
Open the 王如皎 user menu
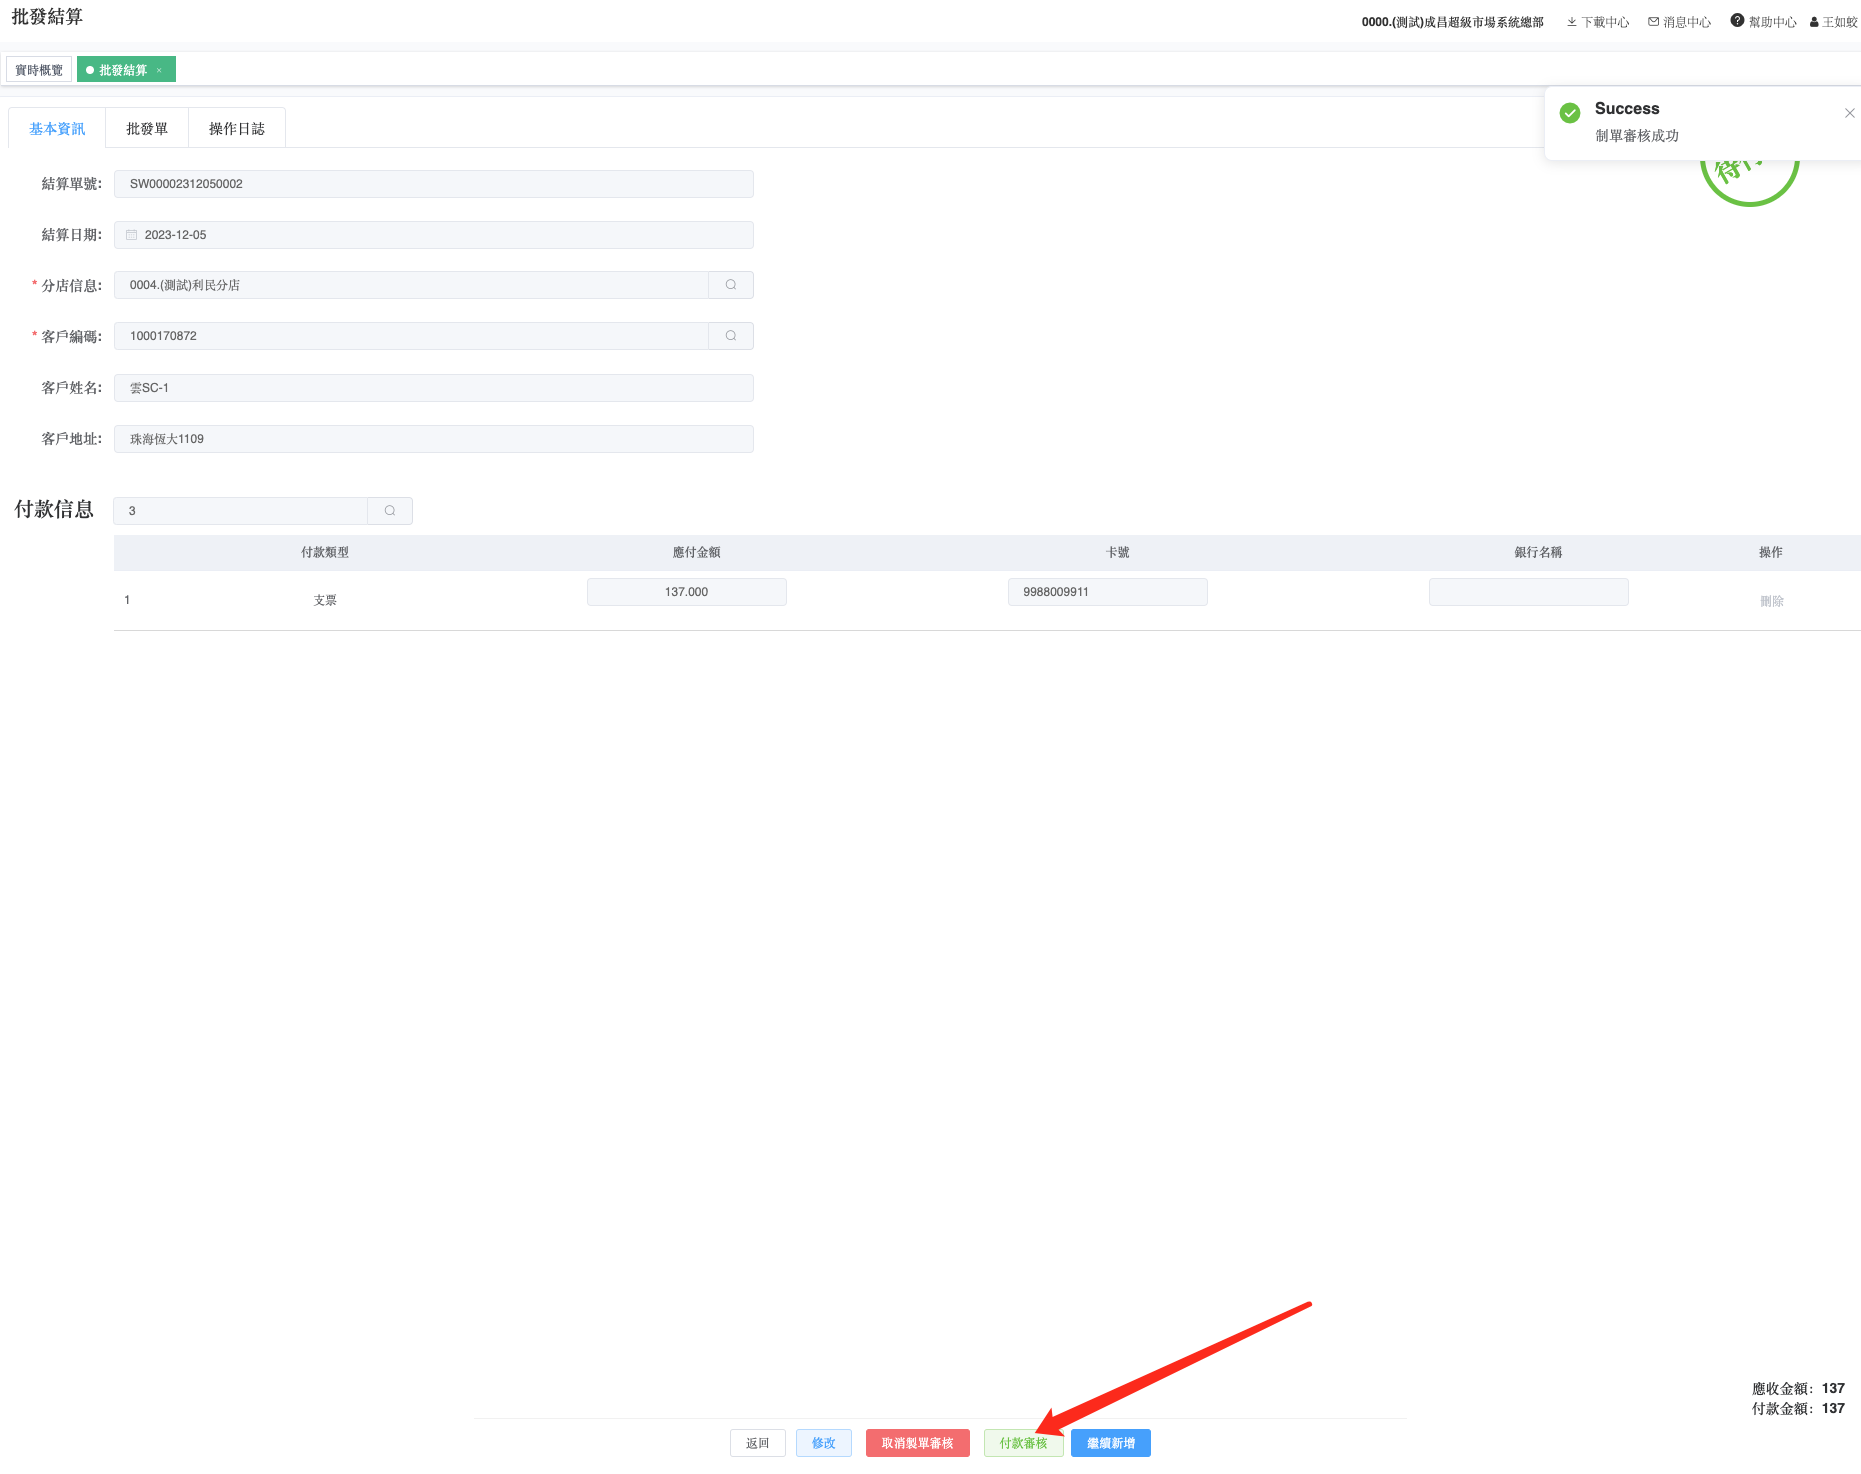pos(1834,22)
